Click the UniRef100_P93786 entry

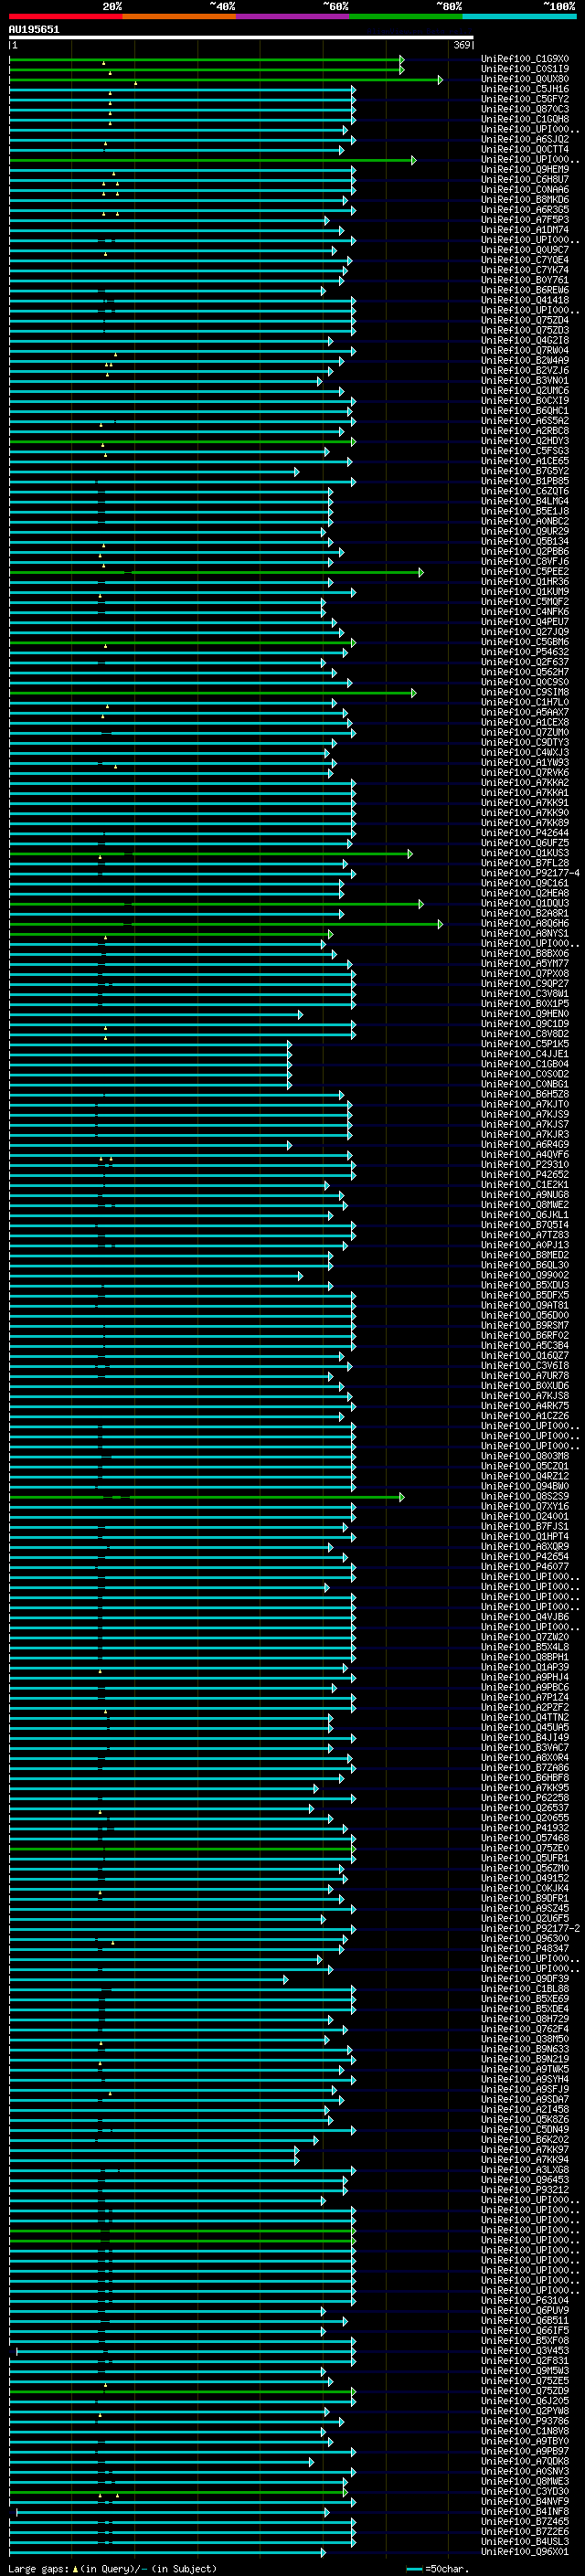tap(525, 2421)
